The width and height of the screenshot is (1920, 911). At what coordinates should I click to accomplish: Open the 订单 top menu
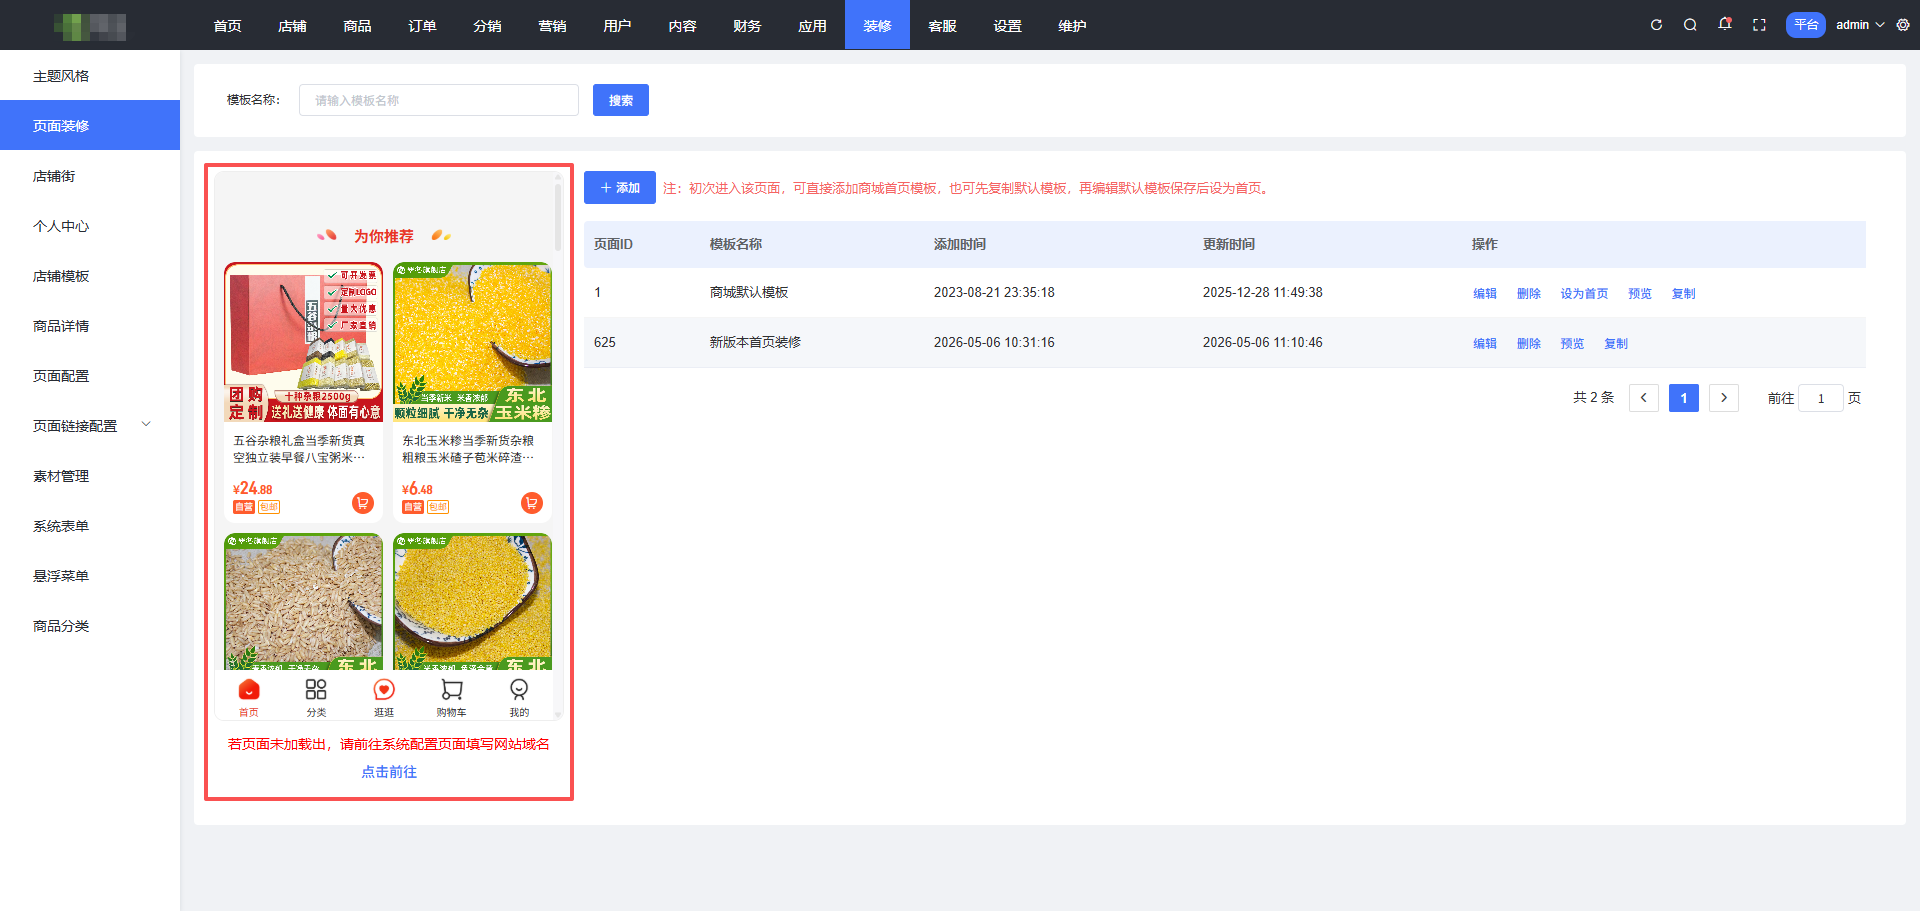coord(423,25)
